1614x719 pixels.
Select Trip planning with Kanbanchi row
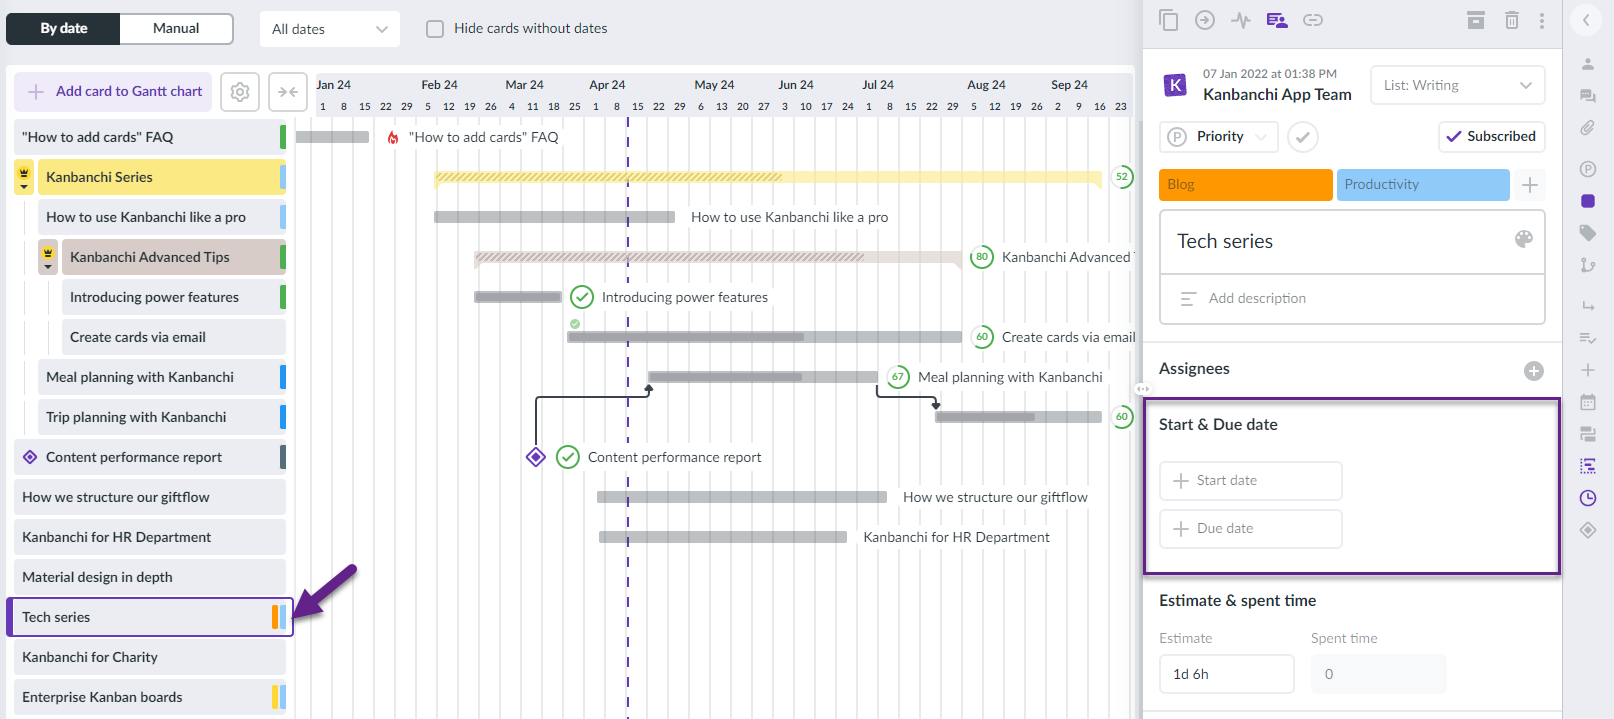[162, 417]
